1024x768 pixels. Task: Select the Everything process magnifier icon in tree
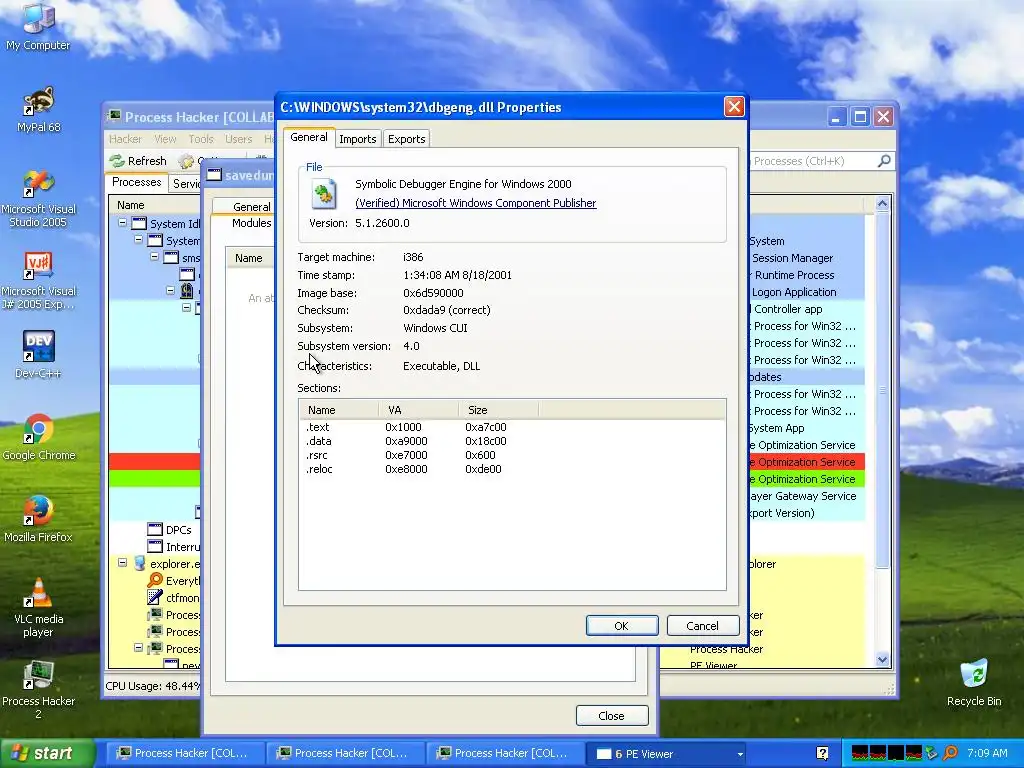(155, 581)
